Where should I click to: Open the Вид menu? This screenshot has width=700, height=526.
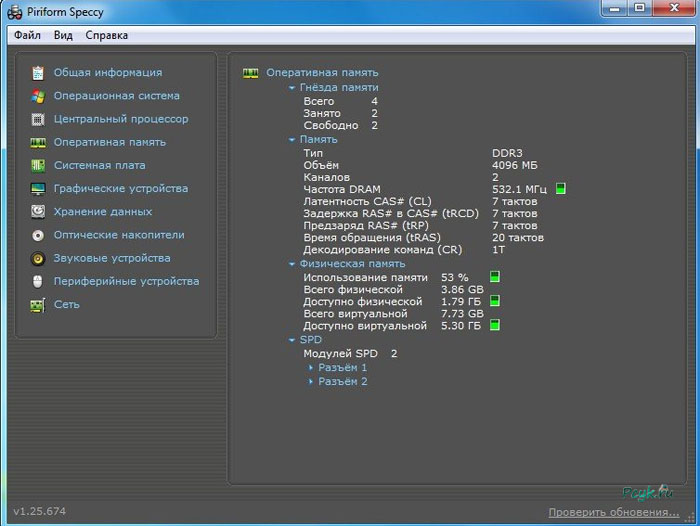63,35
